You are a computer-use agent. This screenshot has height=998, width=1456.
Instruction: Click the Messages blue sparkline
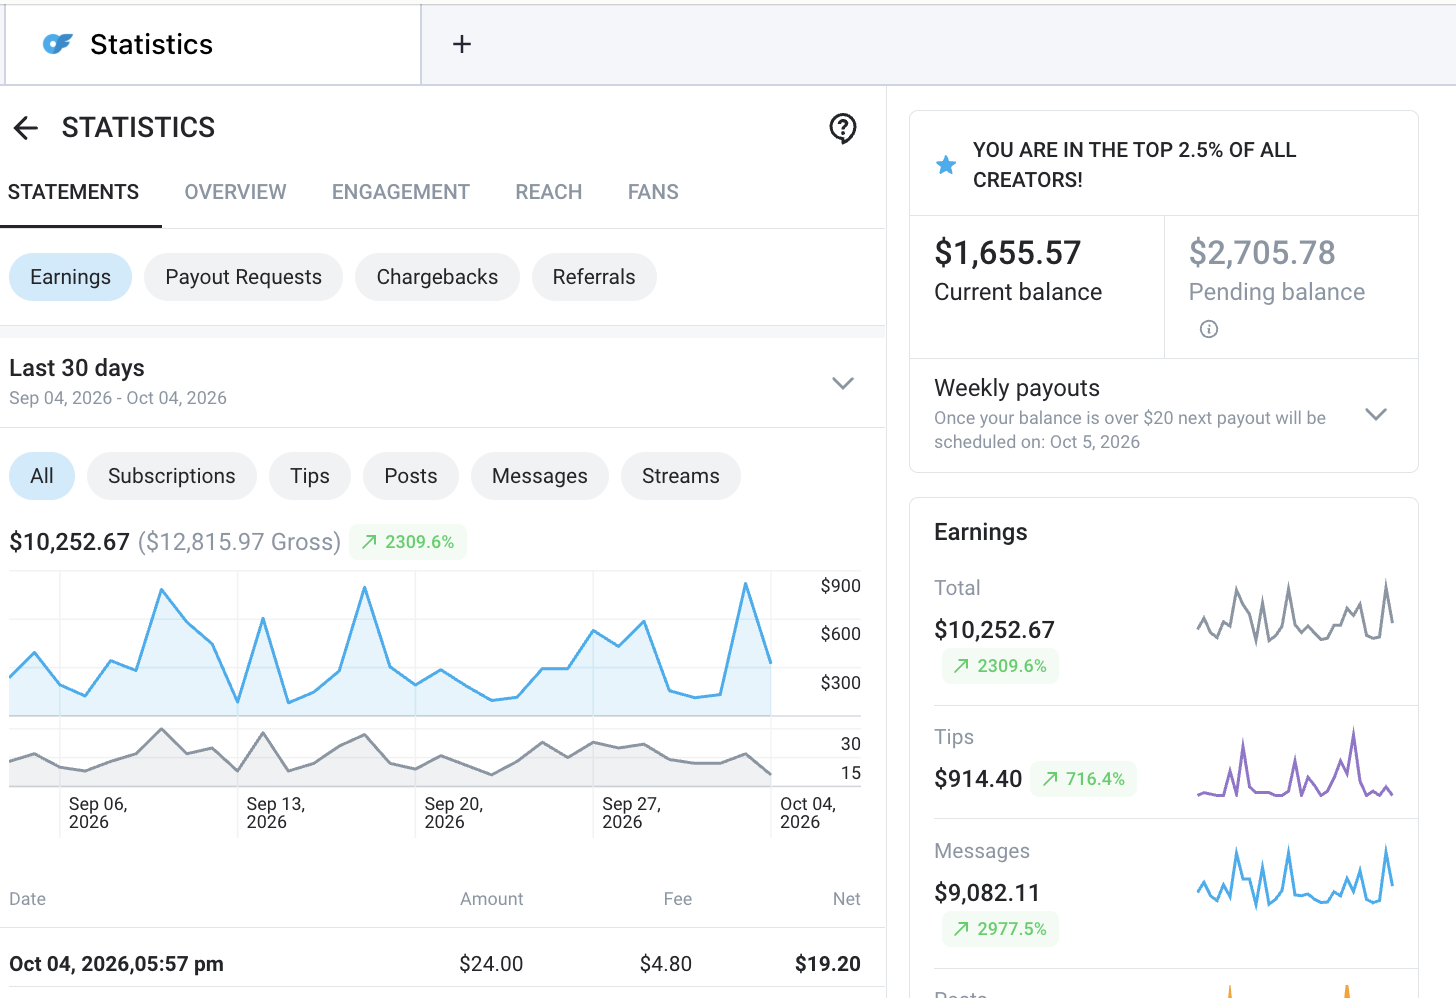click(1295, 877)
